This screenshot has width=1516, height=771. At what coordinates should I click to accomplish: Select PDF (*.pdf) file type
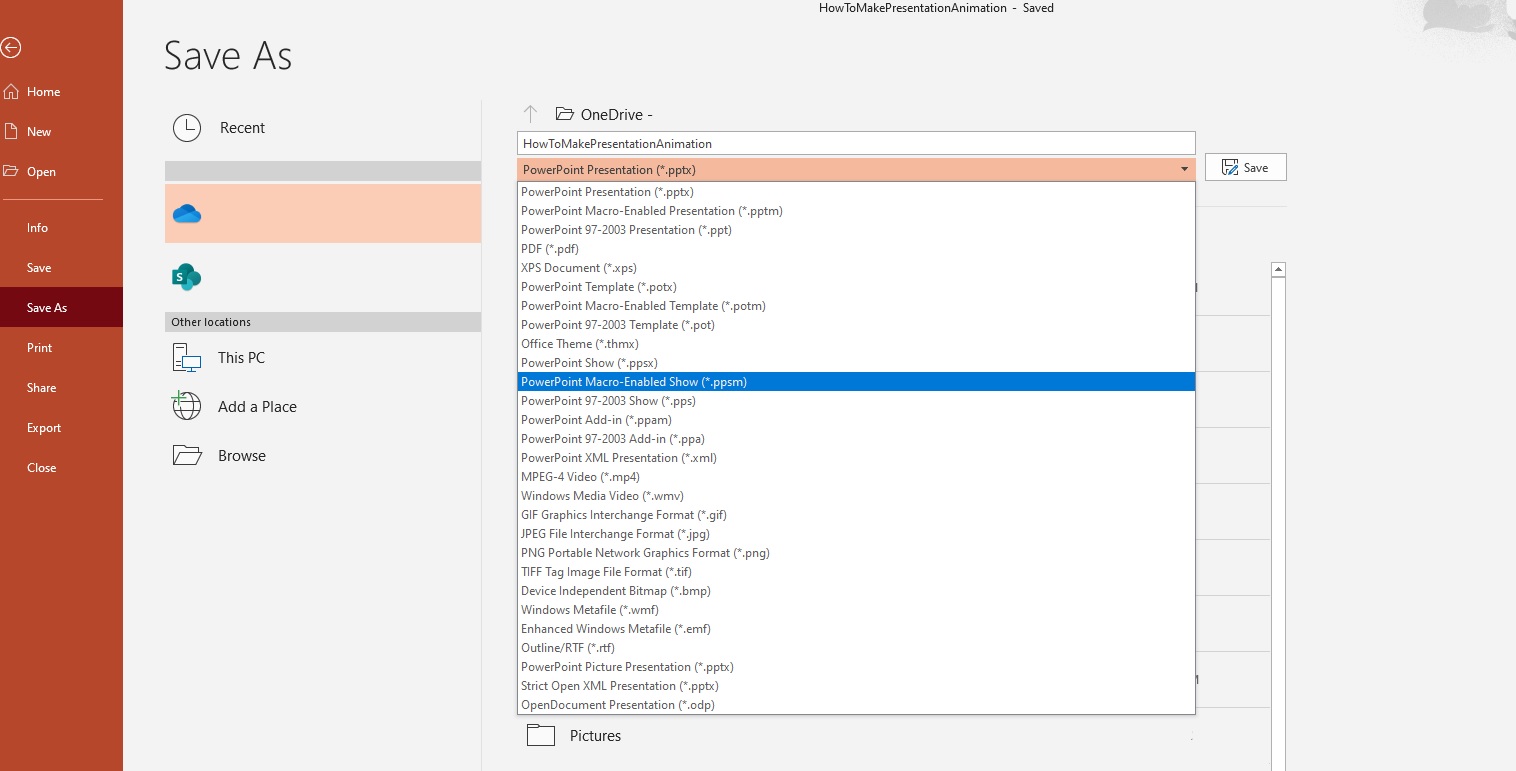coord(856,249)
